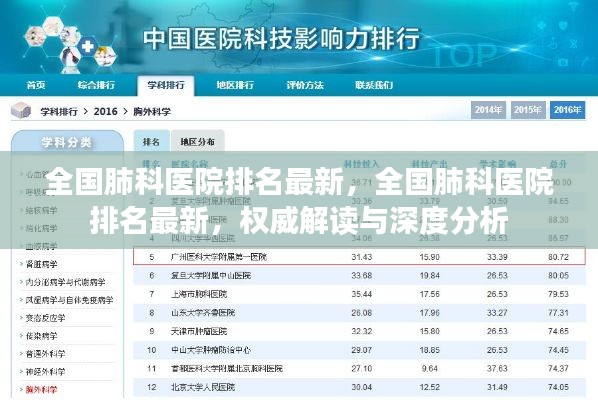This screenshot has width=598, height=400.
Task: Open 消化病学 in the sidebar
Action: coord(41,228)
